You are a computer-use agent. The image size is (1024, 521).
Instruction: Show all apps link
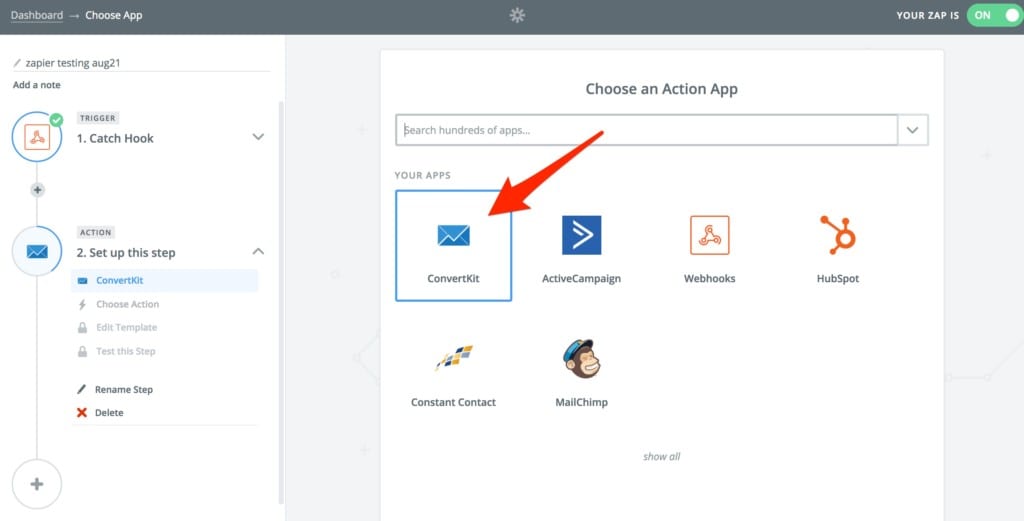coord(662,457)
